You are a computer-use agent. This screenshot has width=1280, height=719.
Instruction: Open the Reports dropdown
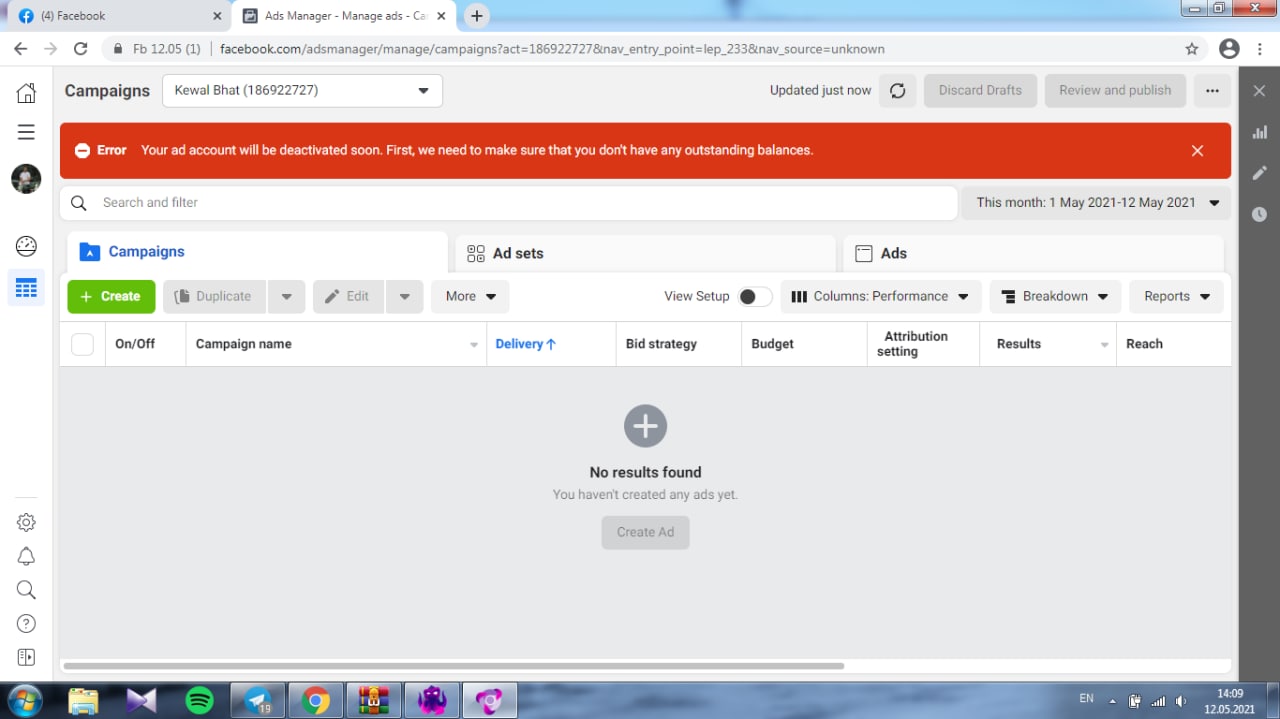[x=1177, y=297]
